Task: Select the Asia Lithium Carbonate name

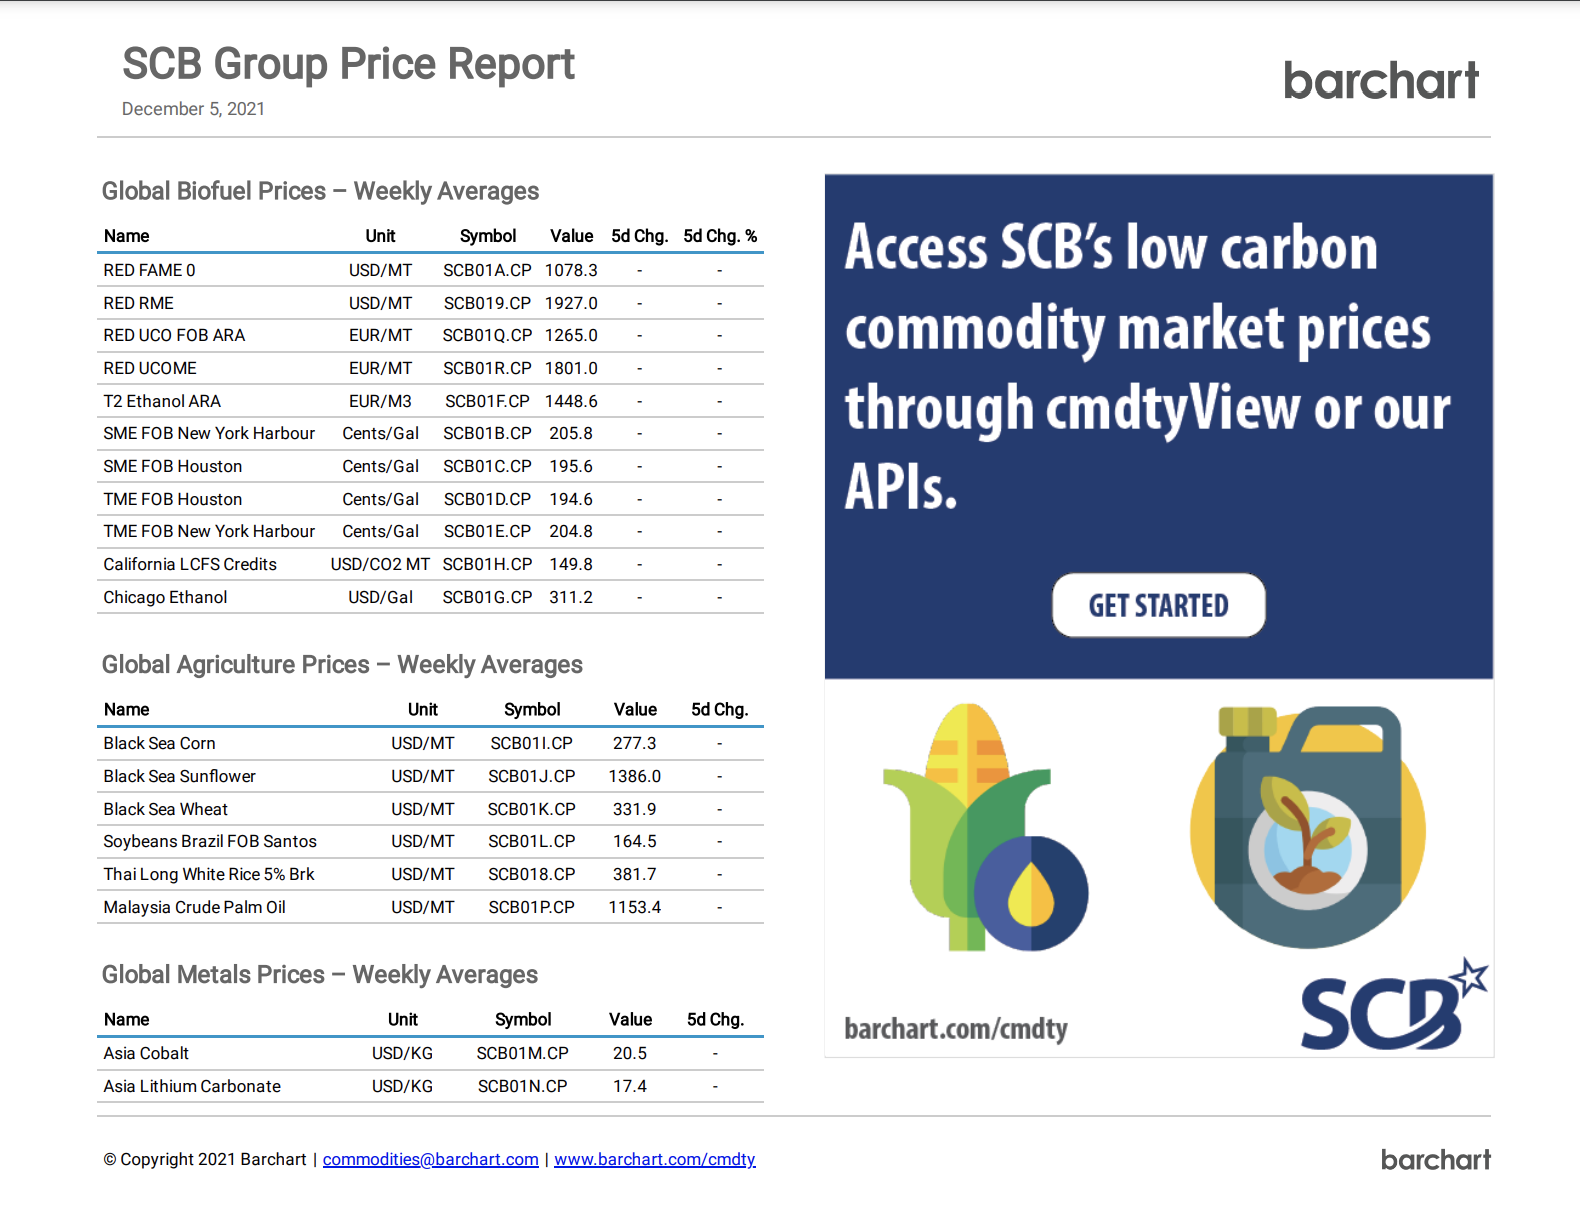Action: (192, 1086)
